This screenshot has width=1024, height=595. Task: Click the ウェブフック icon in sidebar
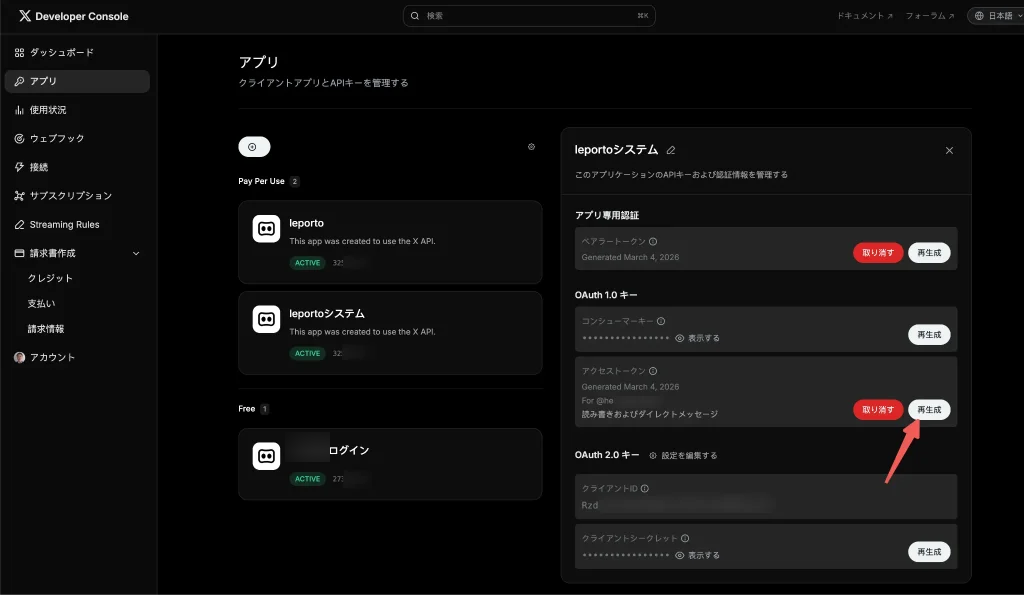tap(20, 138)
